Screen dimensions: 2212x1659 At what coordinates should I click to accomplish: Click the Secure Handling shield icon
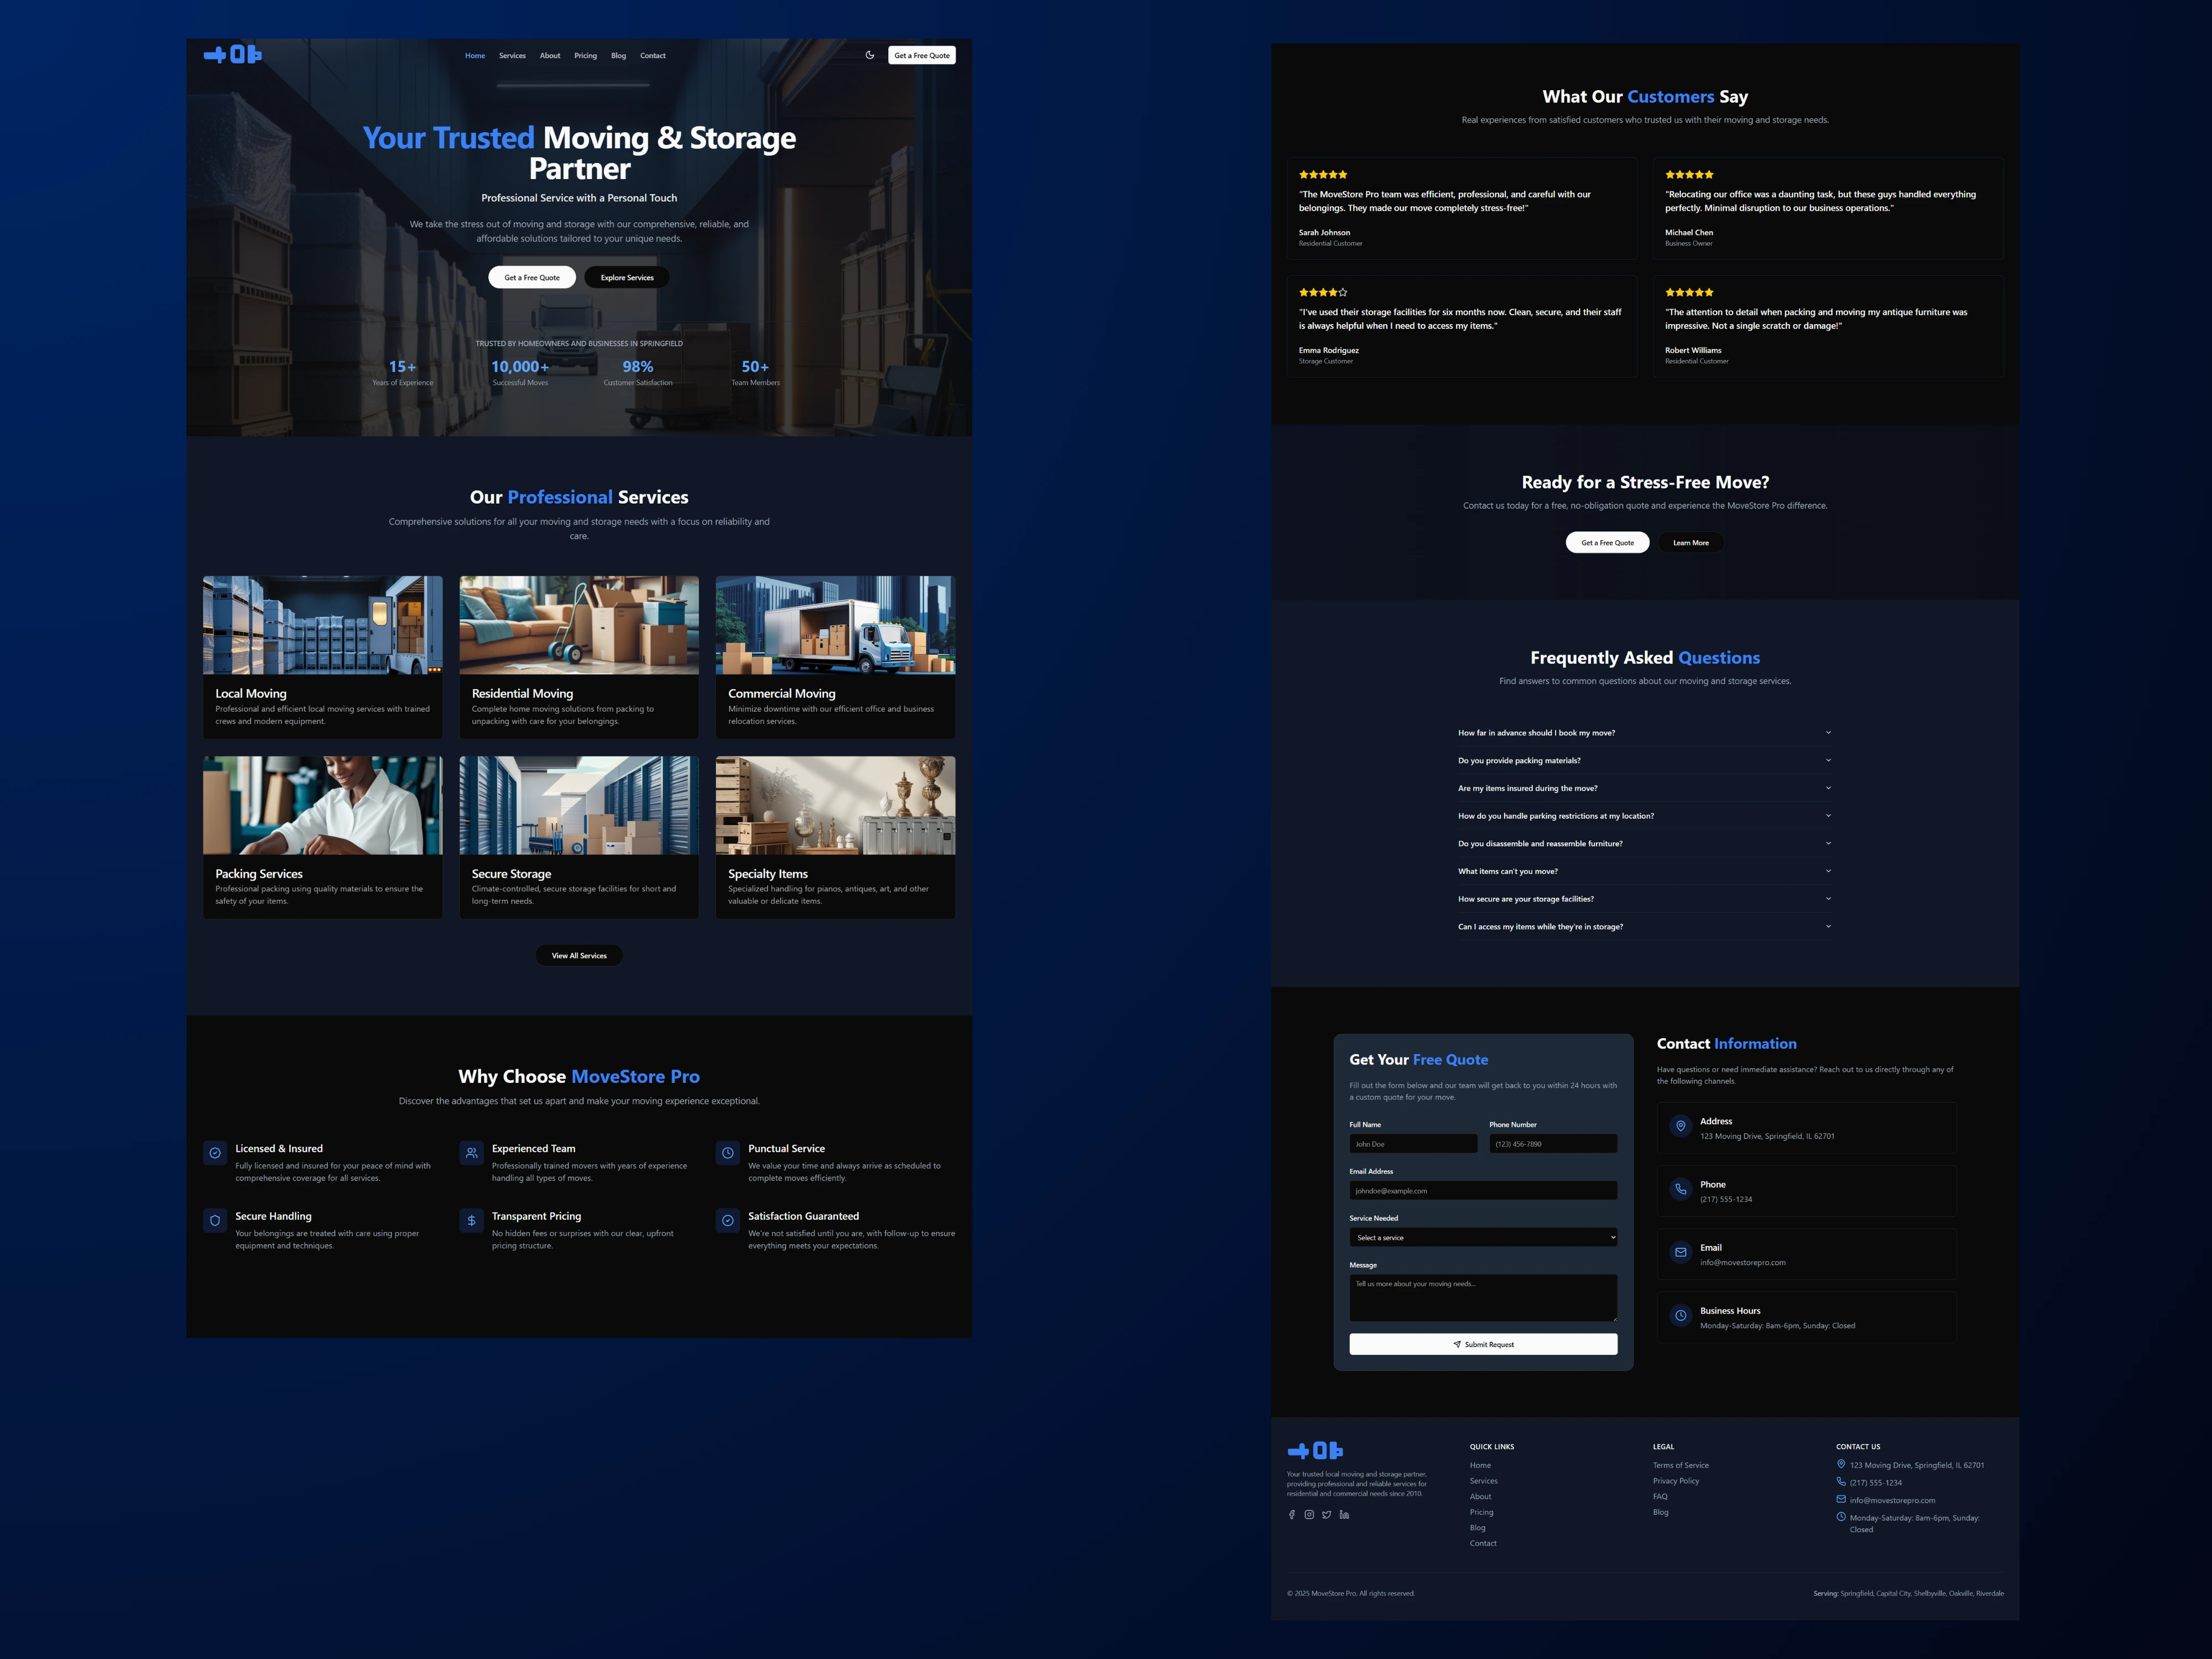point(215,1221)
